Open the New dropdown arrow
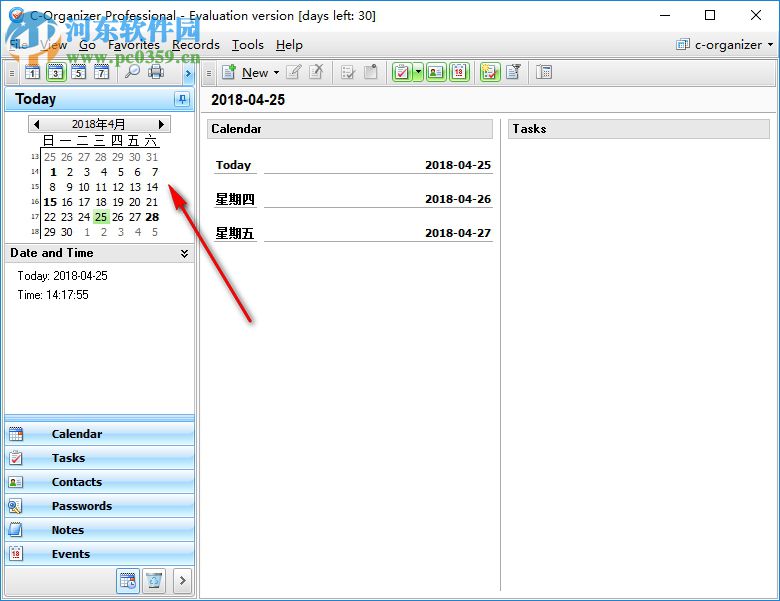The image size is (780, 601). click(277, 73)
